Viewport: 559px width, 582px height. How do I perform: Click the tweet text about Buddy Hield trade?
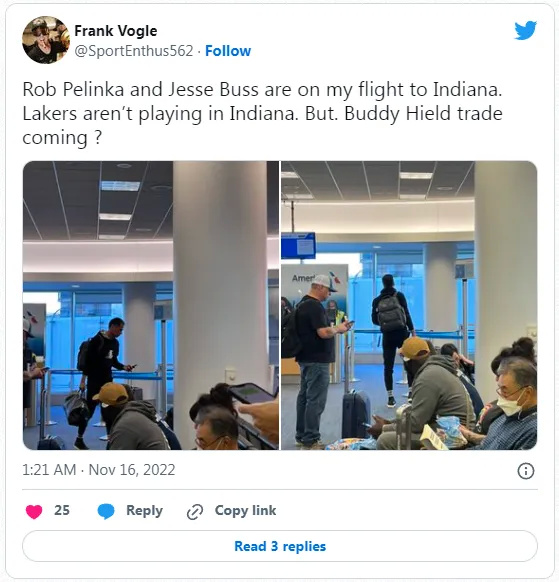coord(262,113)
